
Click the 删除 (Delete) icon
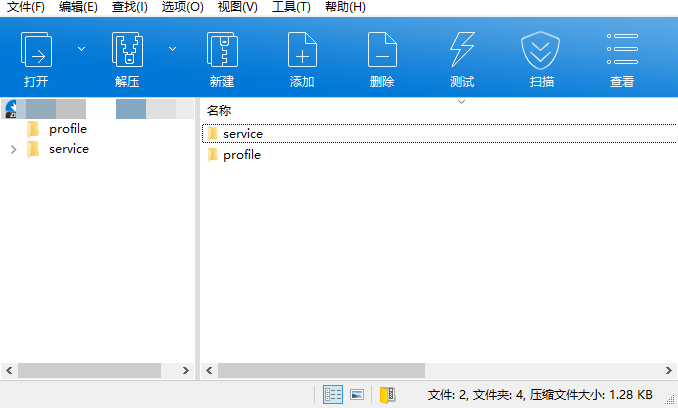(382, 49)
